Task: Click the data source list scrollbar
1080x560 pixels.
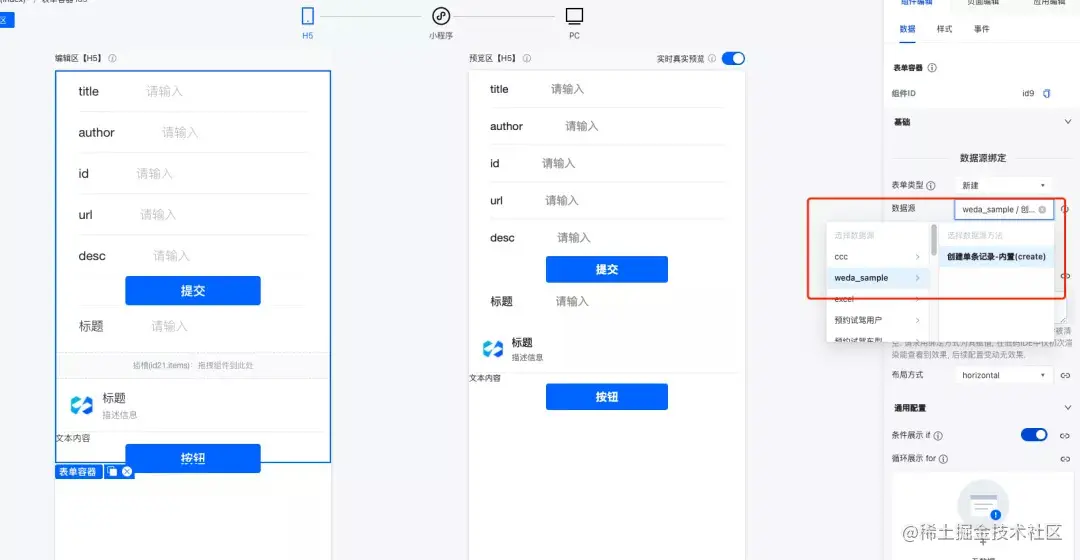Action: click(934, 240)
